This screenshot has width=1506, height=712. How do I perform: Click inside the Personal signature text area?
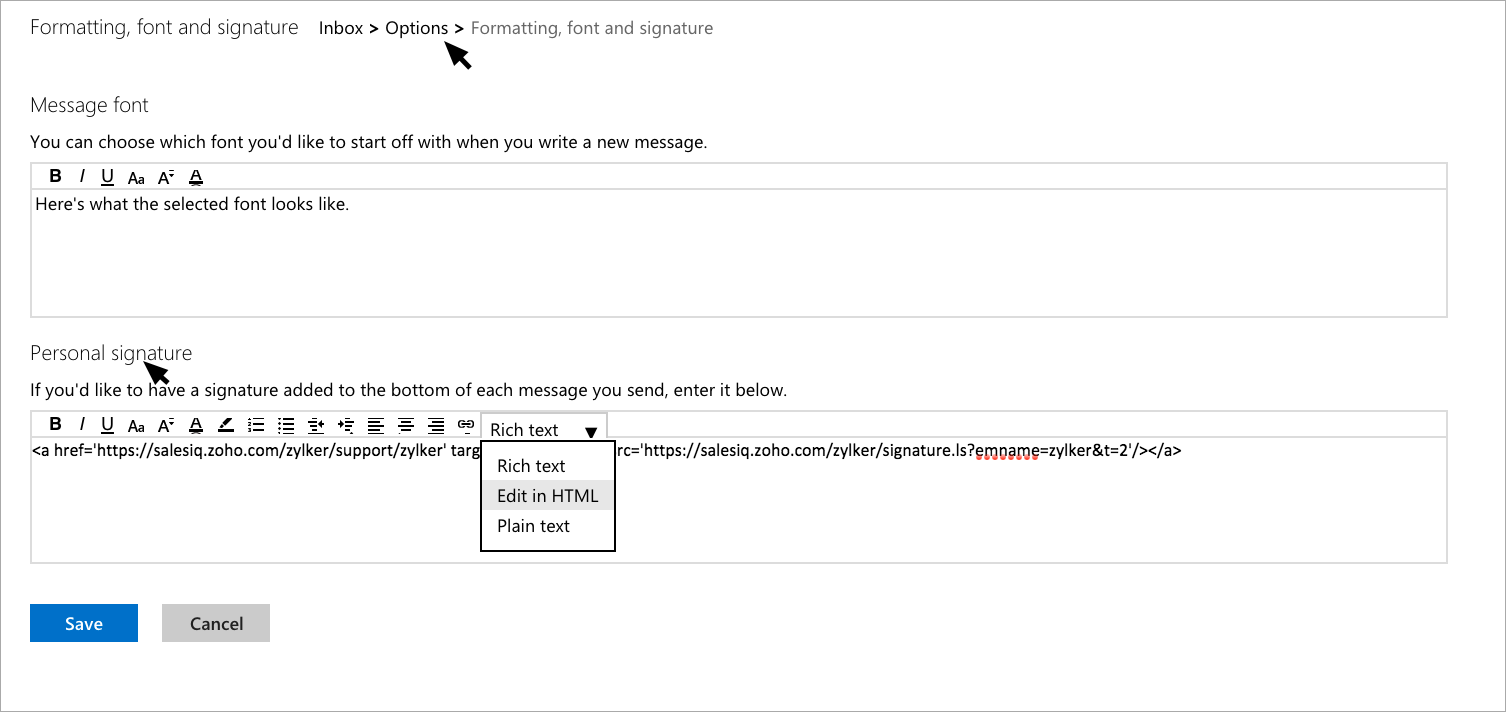tap(739, 500)
